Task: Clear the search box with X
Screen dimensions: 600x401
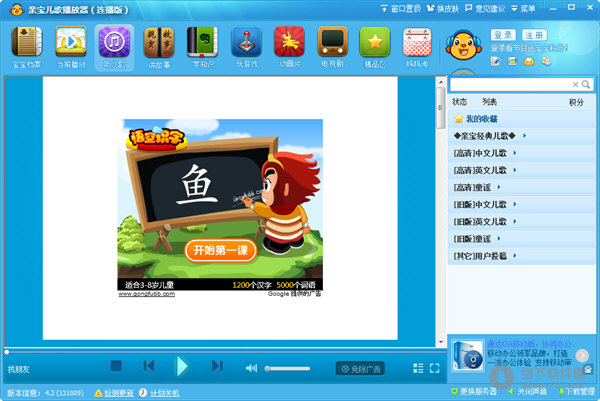Action: click(x=575, y=85)
